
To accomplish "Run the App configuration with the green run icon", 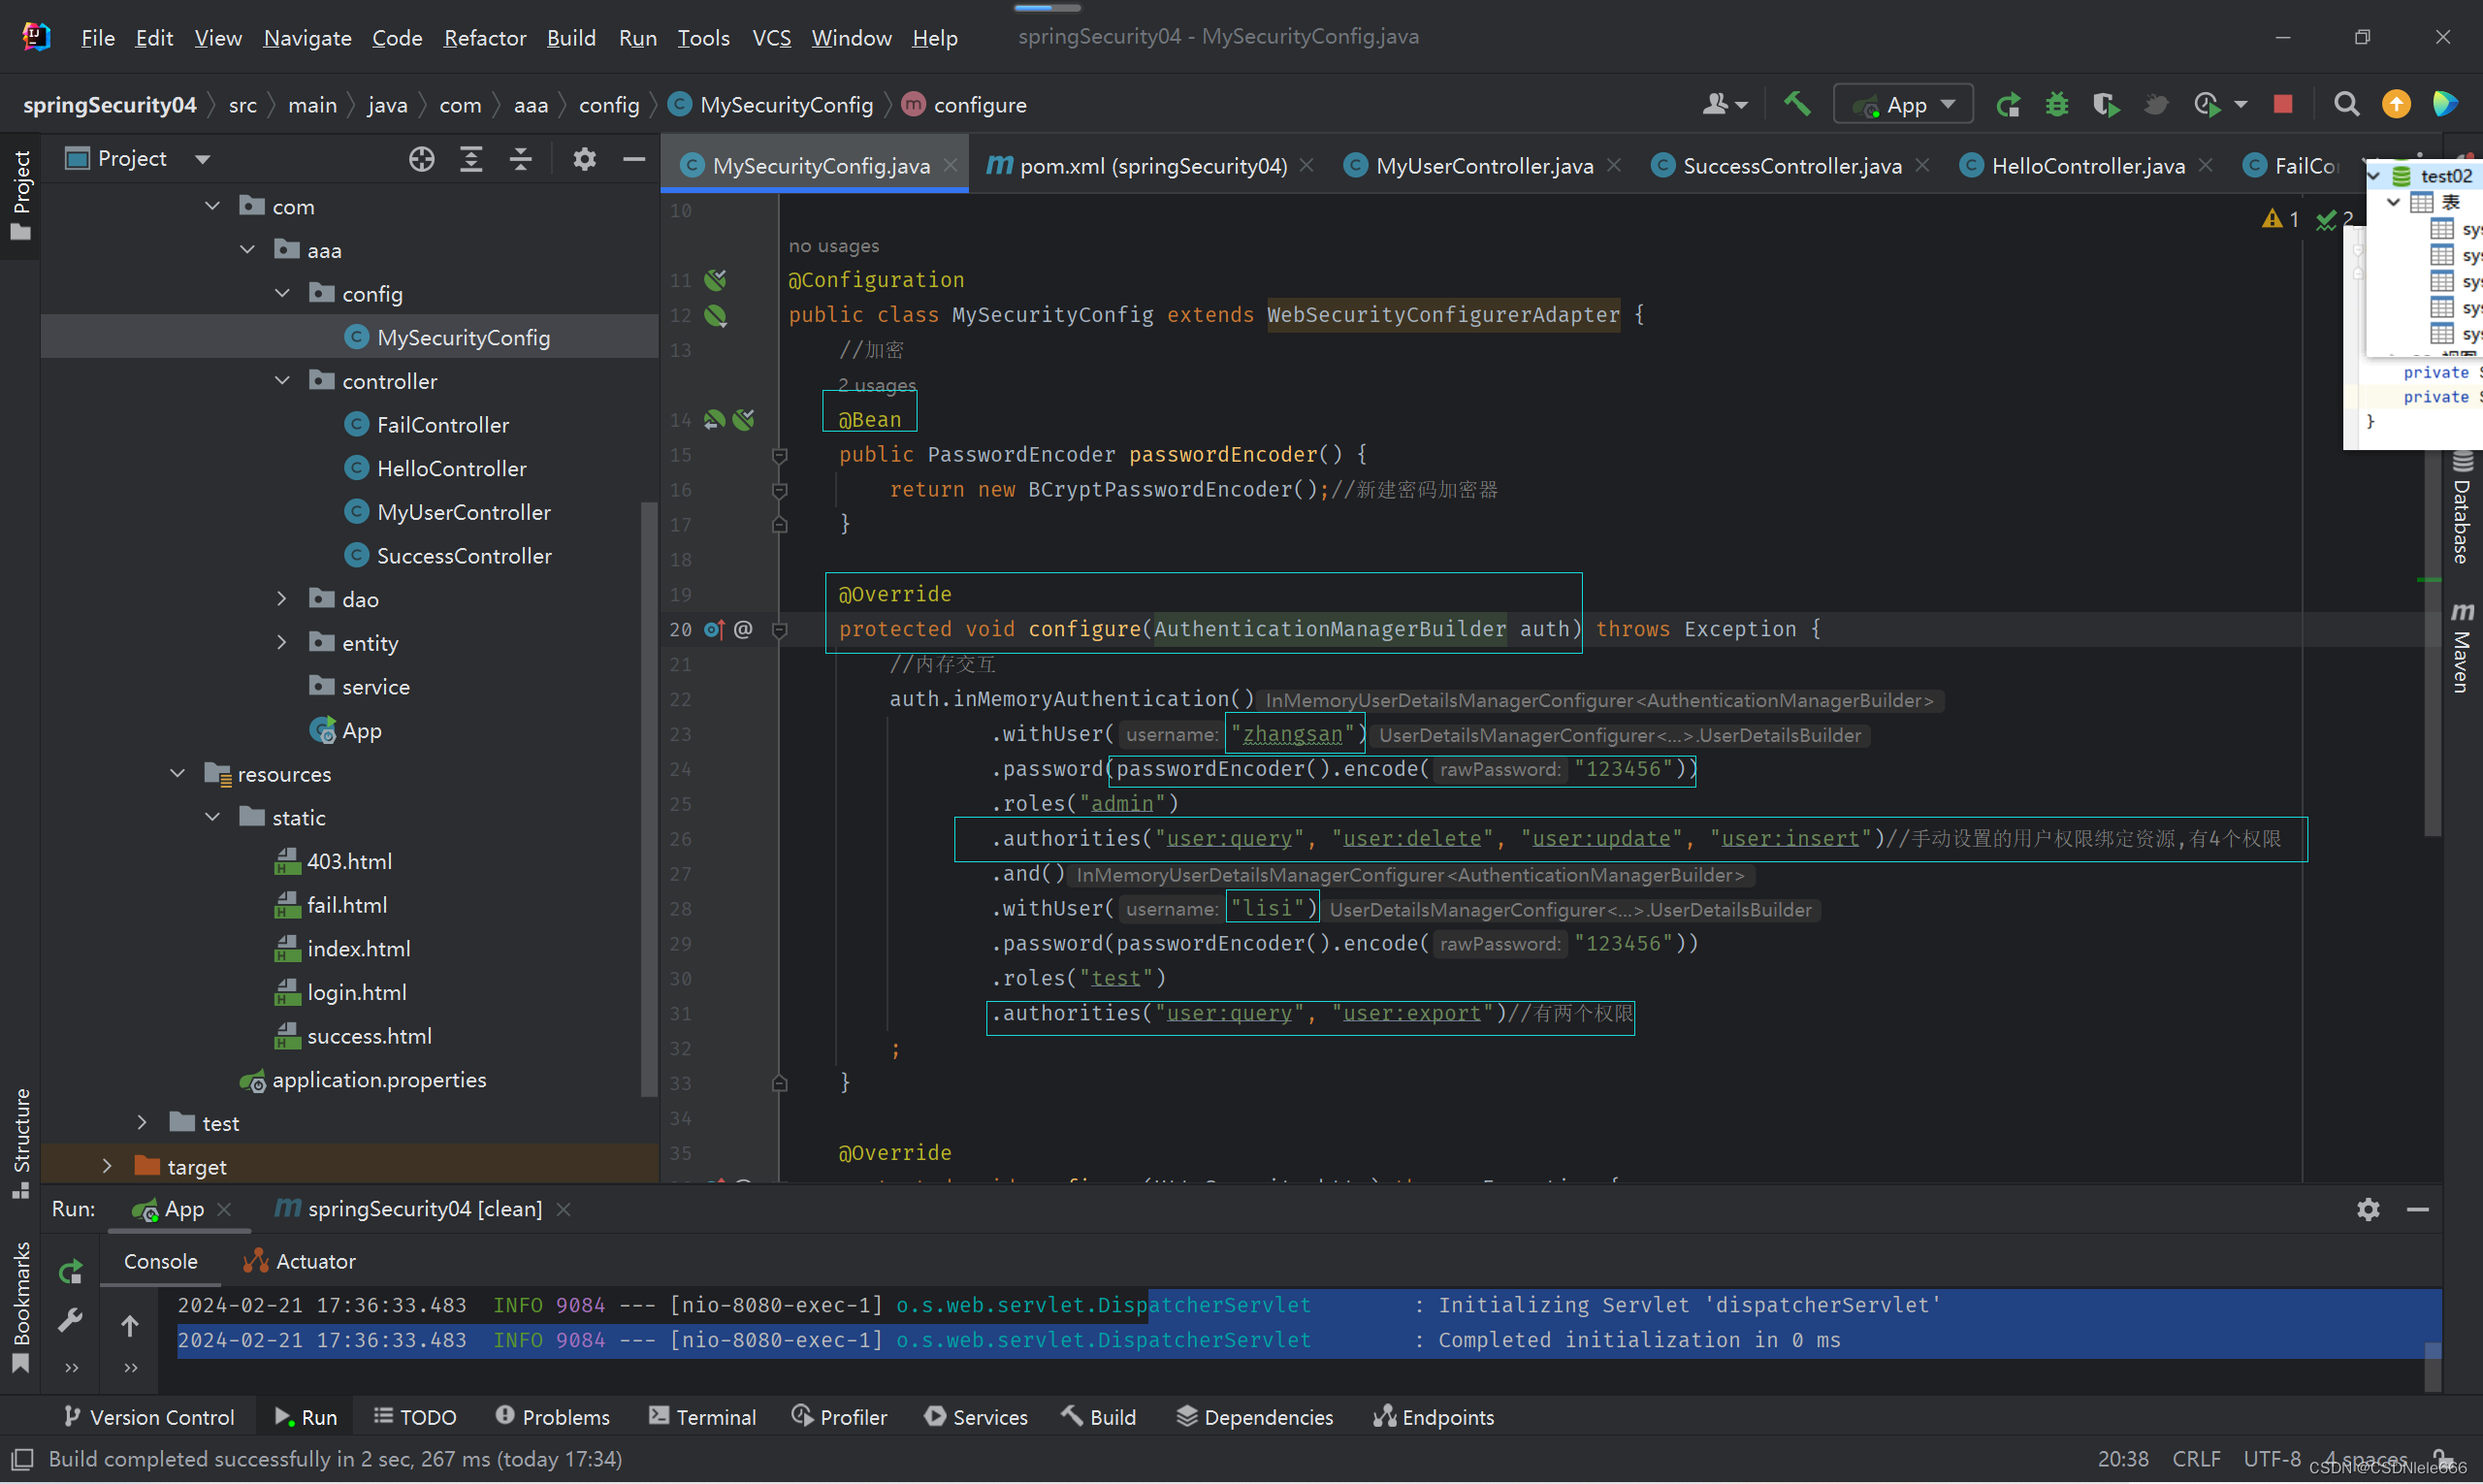I will 2009,103.
